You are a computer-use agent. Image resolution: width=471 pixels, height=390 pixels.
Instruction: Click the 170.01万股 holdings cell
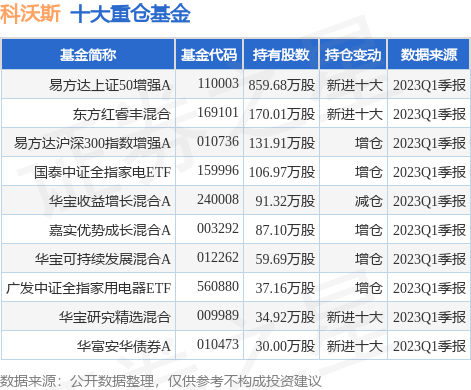[282, 114]
